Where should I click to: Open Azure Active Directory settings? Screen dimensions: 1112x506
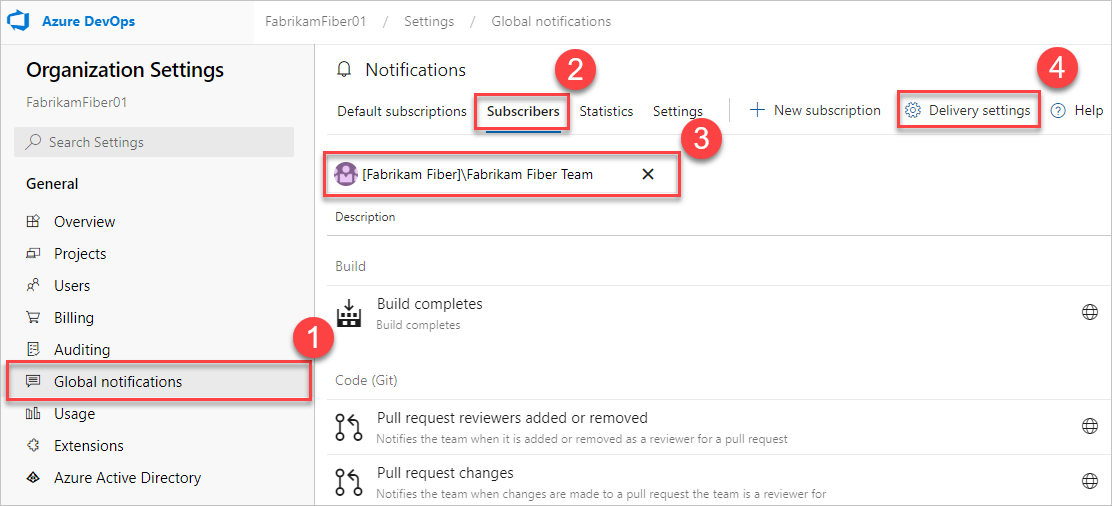(128, 478)
